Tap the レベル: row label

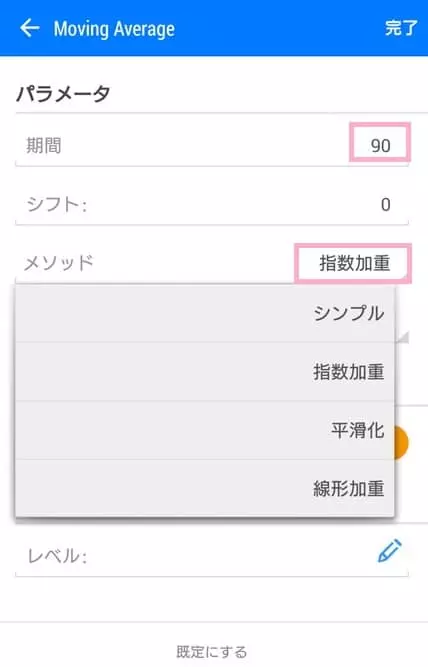coord(57,556)
